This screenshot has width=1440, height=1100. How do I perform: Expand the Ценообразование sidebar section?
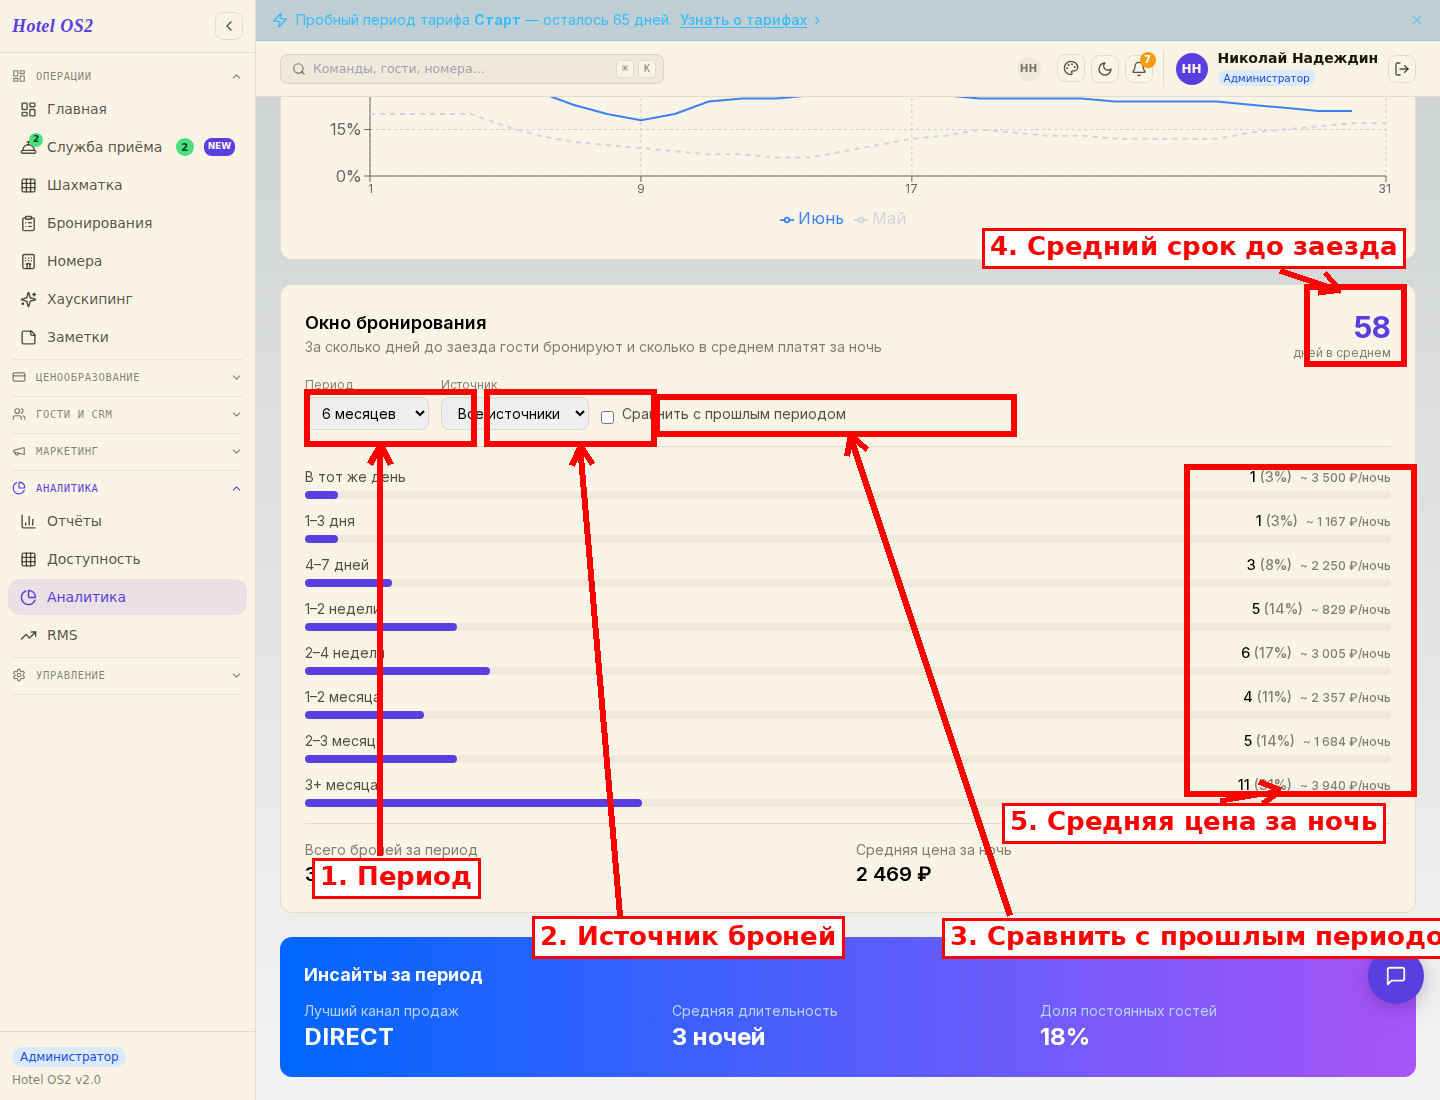[127, 377]
